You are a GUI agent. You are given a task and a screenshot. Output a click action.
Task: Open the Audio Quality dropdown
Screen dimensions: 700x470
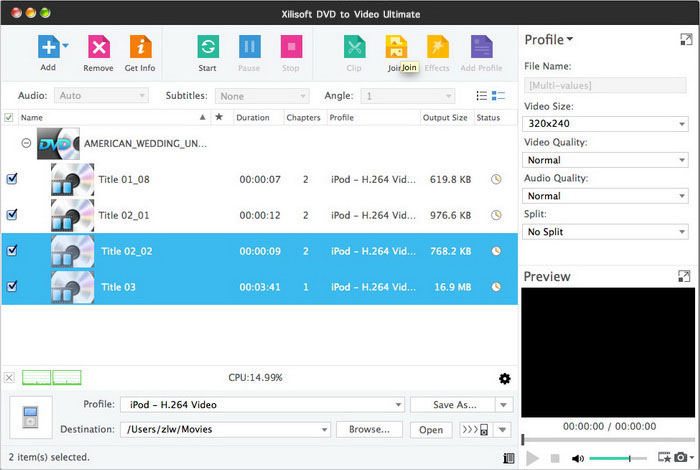pyautogui.click(x=605, y=195)
